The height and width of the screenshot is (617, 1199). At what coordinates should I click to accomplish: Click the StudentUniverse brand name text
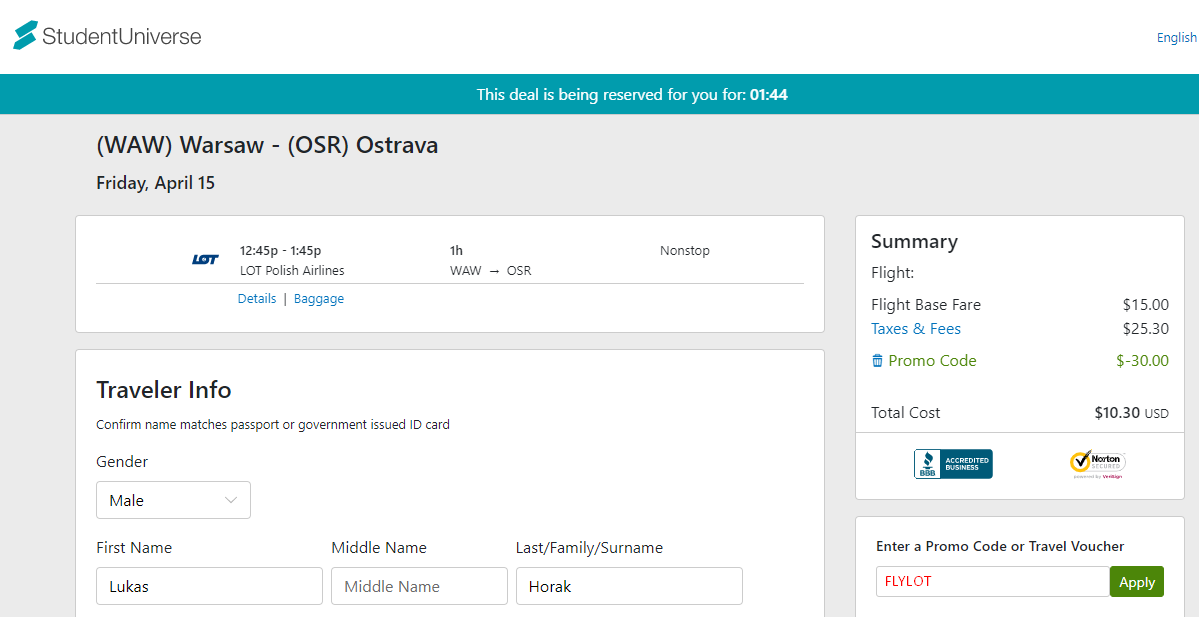(x=122, y=36)
